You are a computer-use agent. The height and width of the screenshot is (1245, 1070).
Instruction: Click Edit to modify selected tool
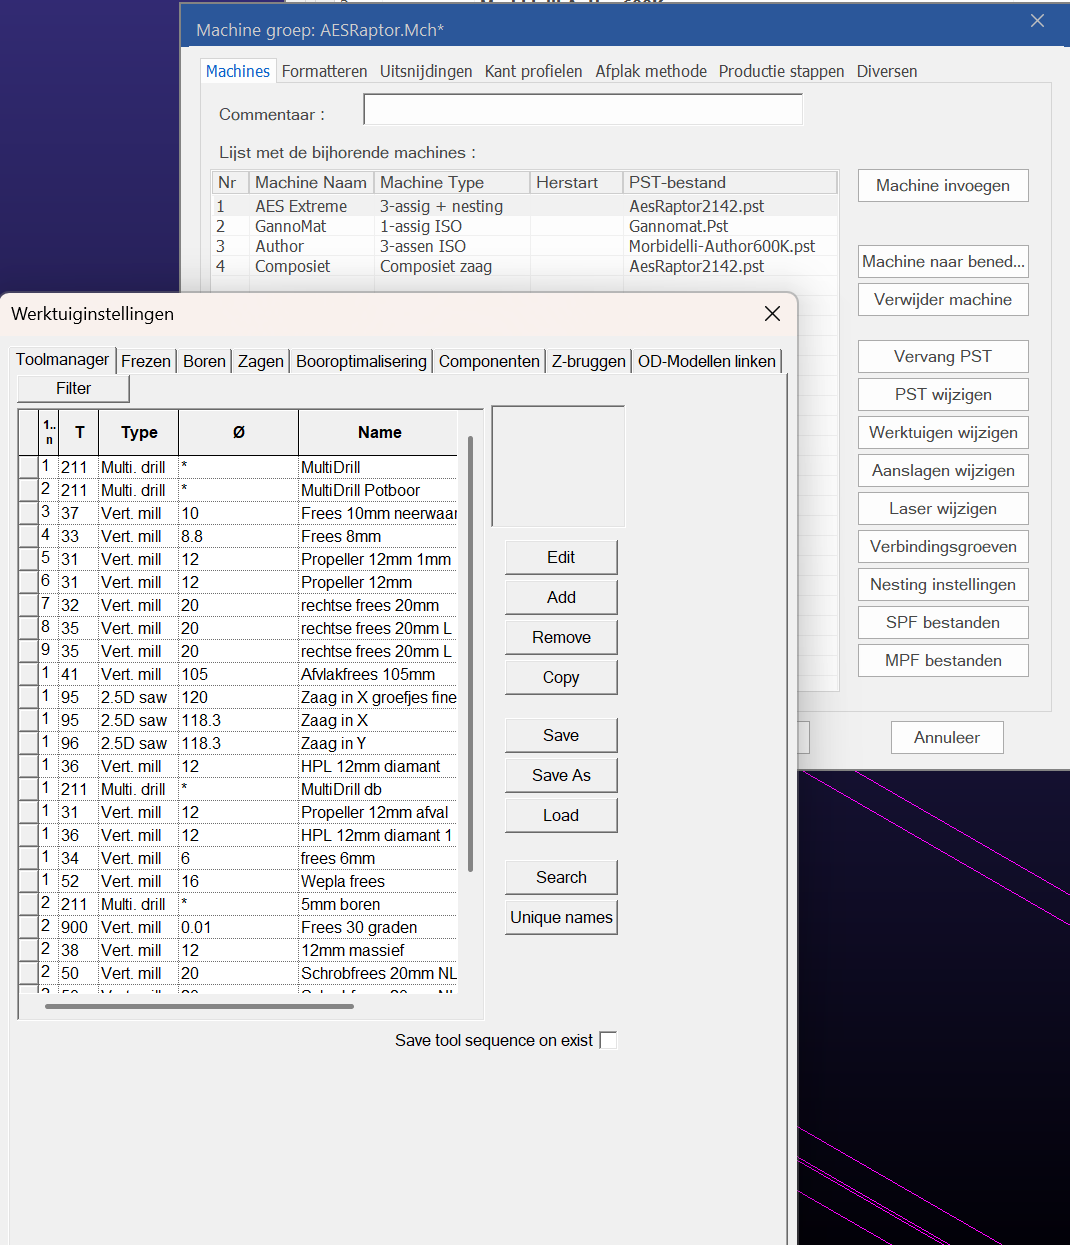561,557
